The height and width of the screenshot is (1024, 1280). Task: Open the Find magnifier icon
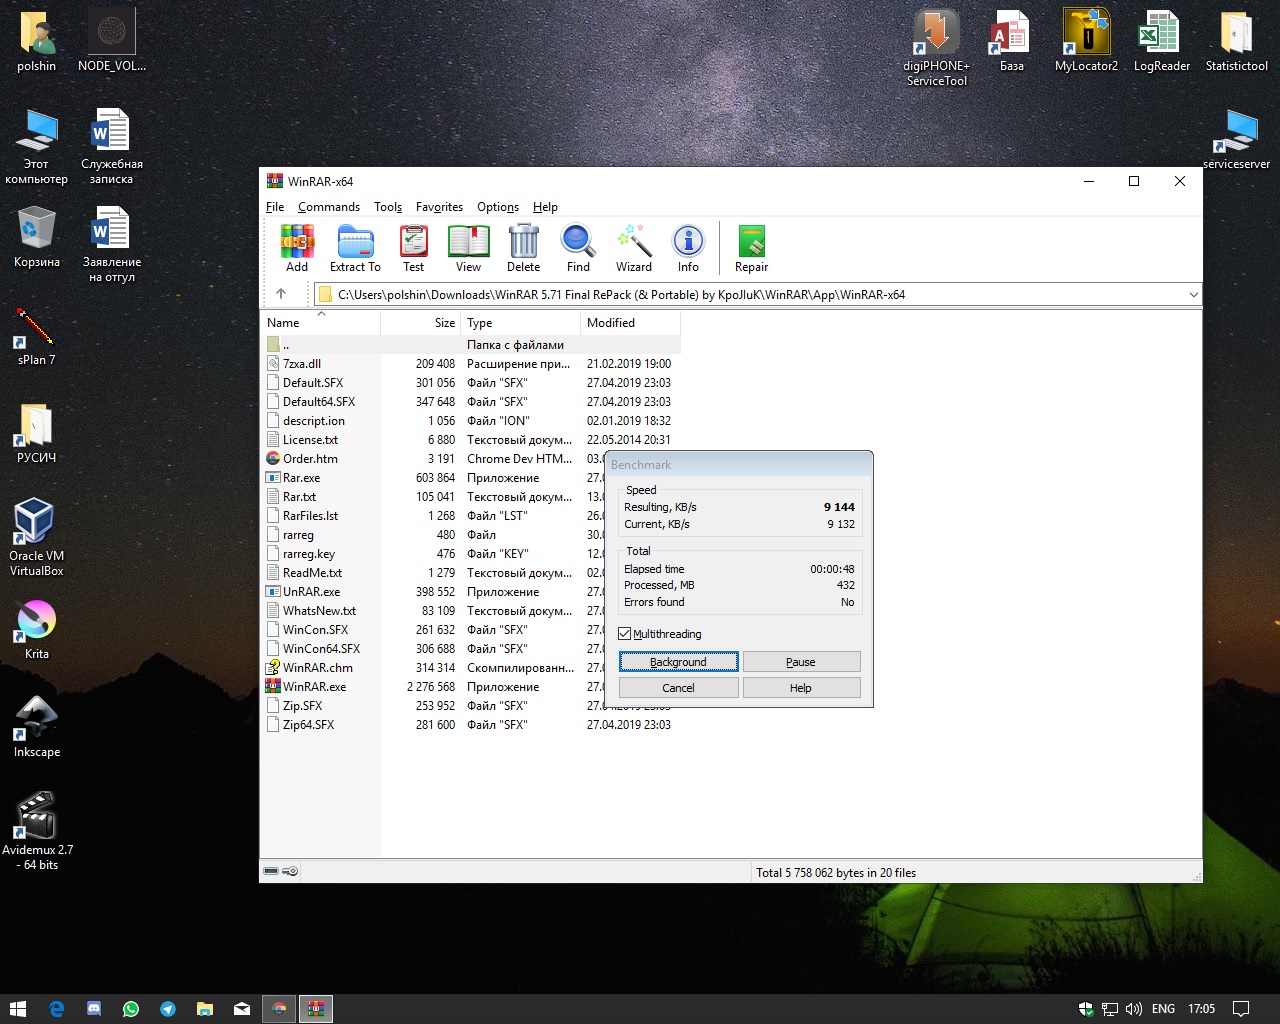pyautogui.click(x=578, y=243)
